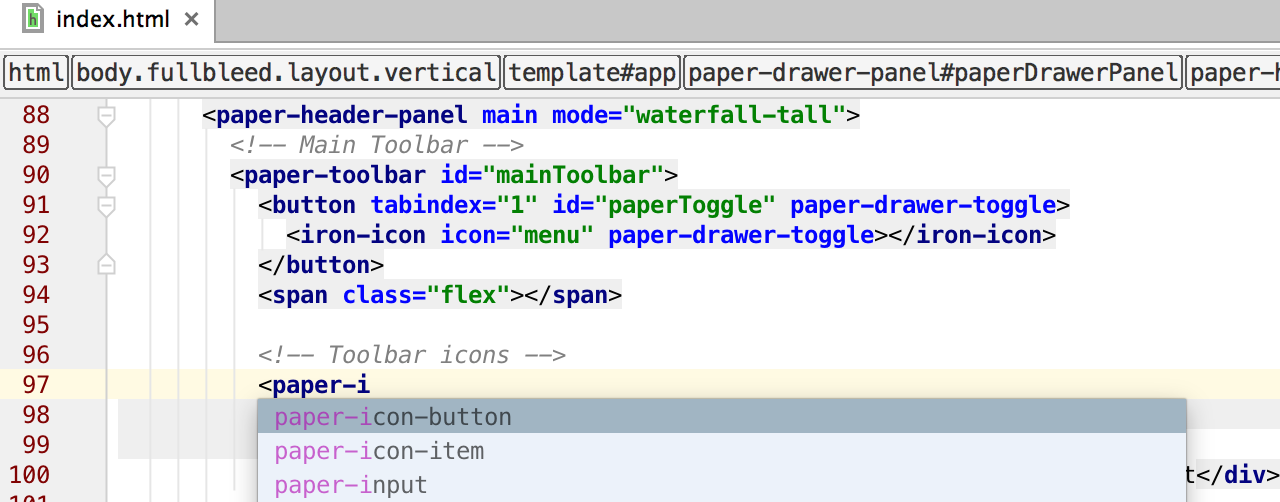Click the icon="menu" attribute on iron-icon

tap(518, 235)
